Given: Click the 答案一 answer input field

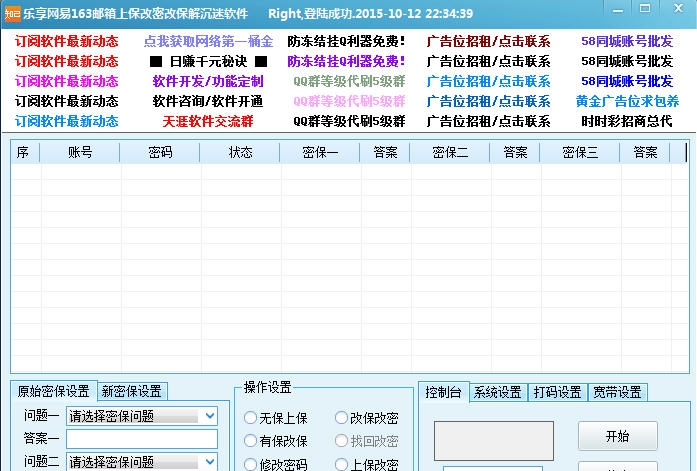Looking at the screenshot, I should pyautogui.click(x=142, y=439).
